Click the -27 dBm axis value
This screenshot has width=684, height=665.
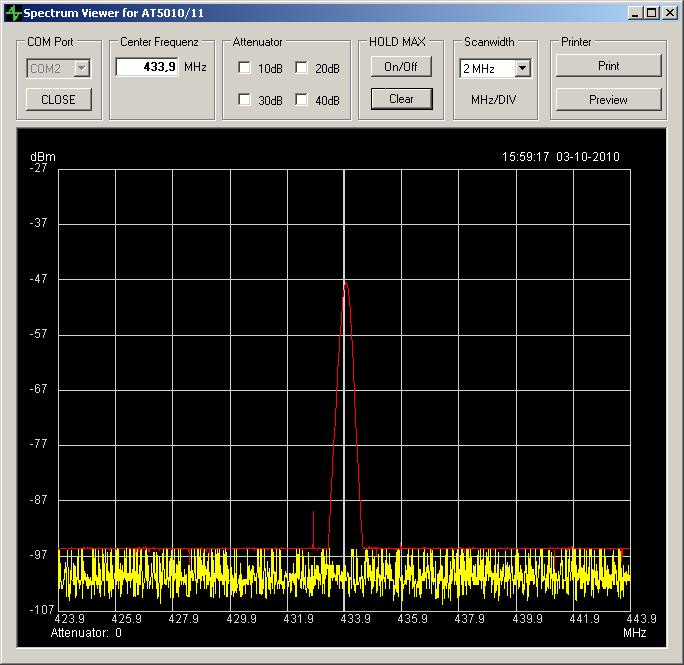(x=38, y=168)
